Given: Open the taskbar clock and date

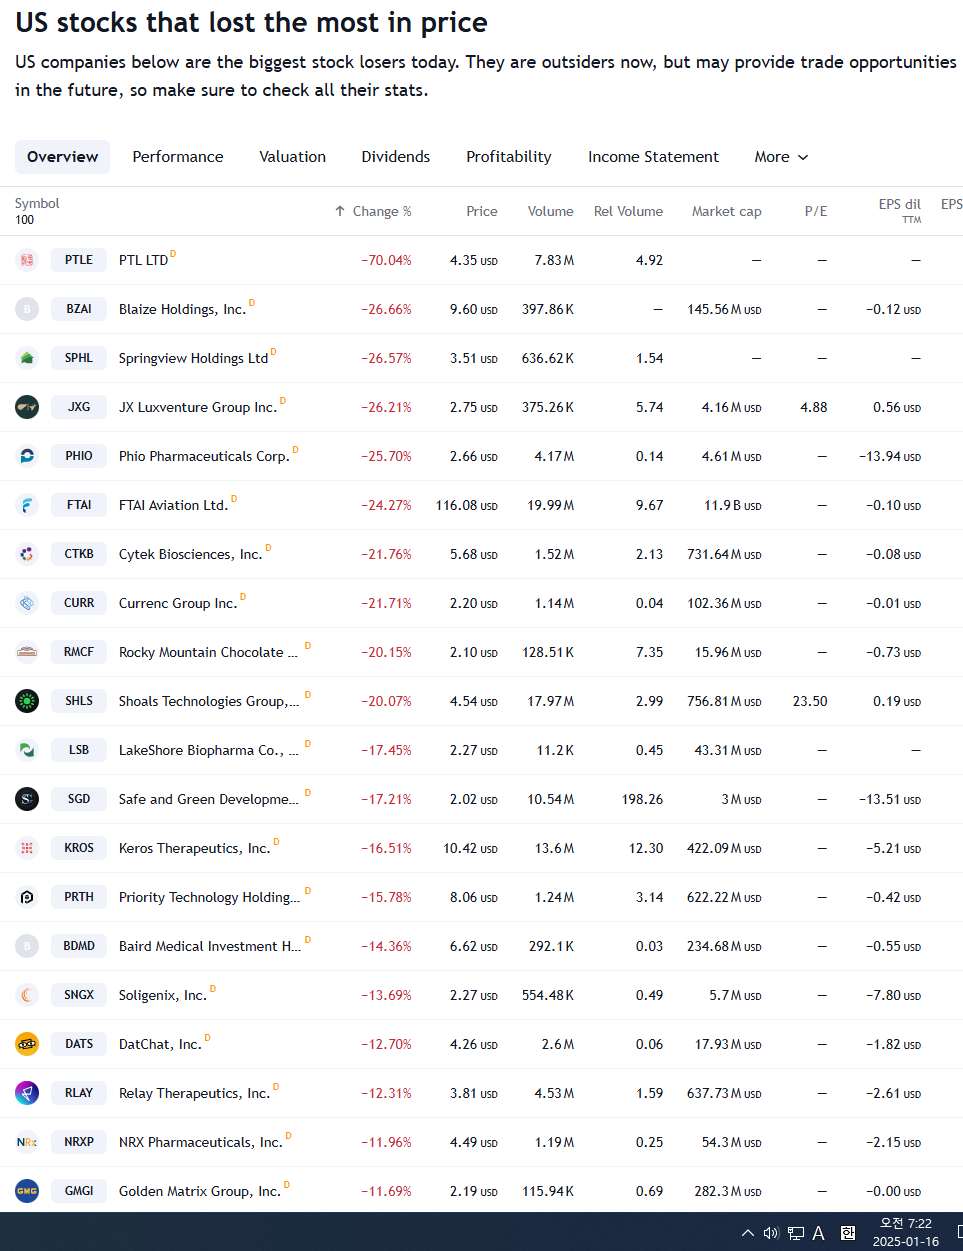Looking at the screenshot, I should click(905, 1232).
